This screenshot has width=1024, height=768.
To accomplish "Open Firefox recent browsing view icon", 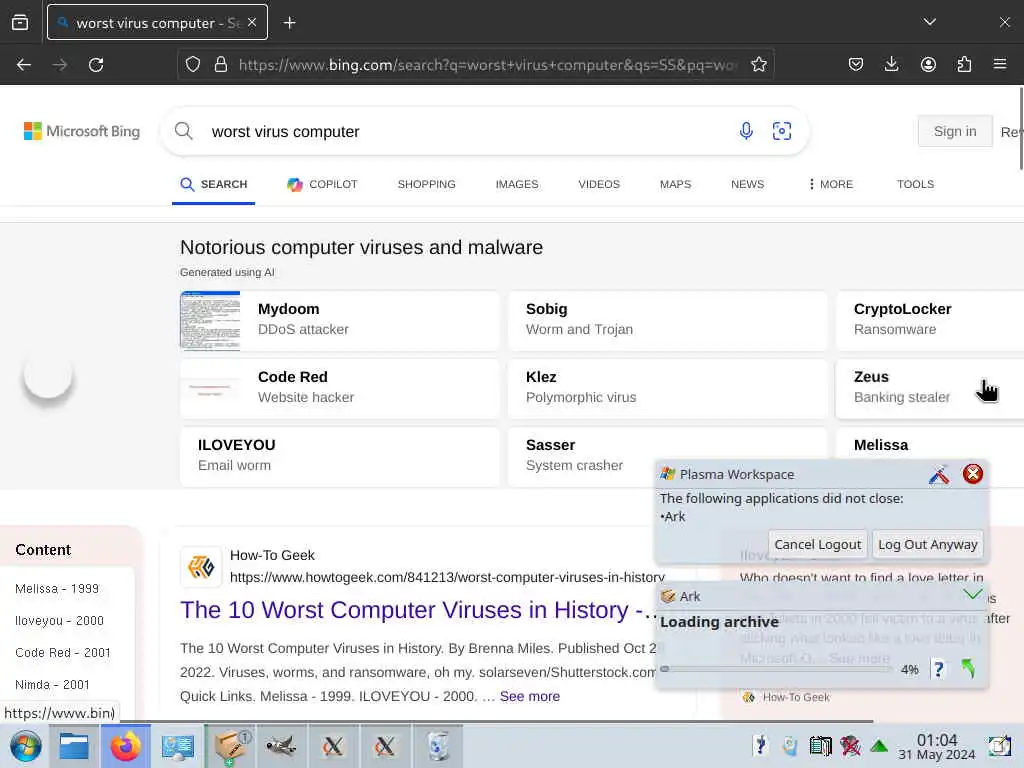I will tap(20, 23).
